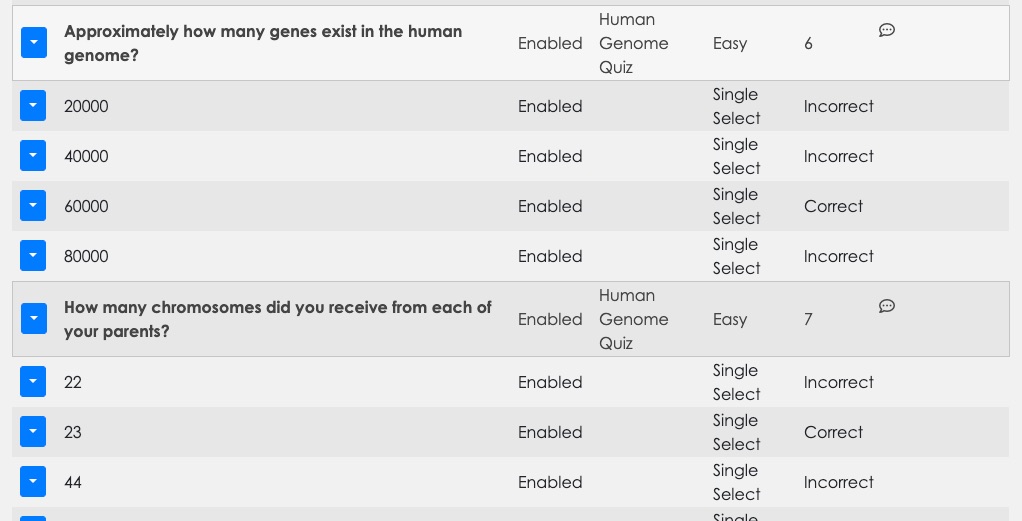This screenshot has height=521, width=1022.
Task: Open blue dropdown beside answer 23
Action: click(x=33, y=432)
